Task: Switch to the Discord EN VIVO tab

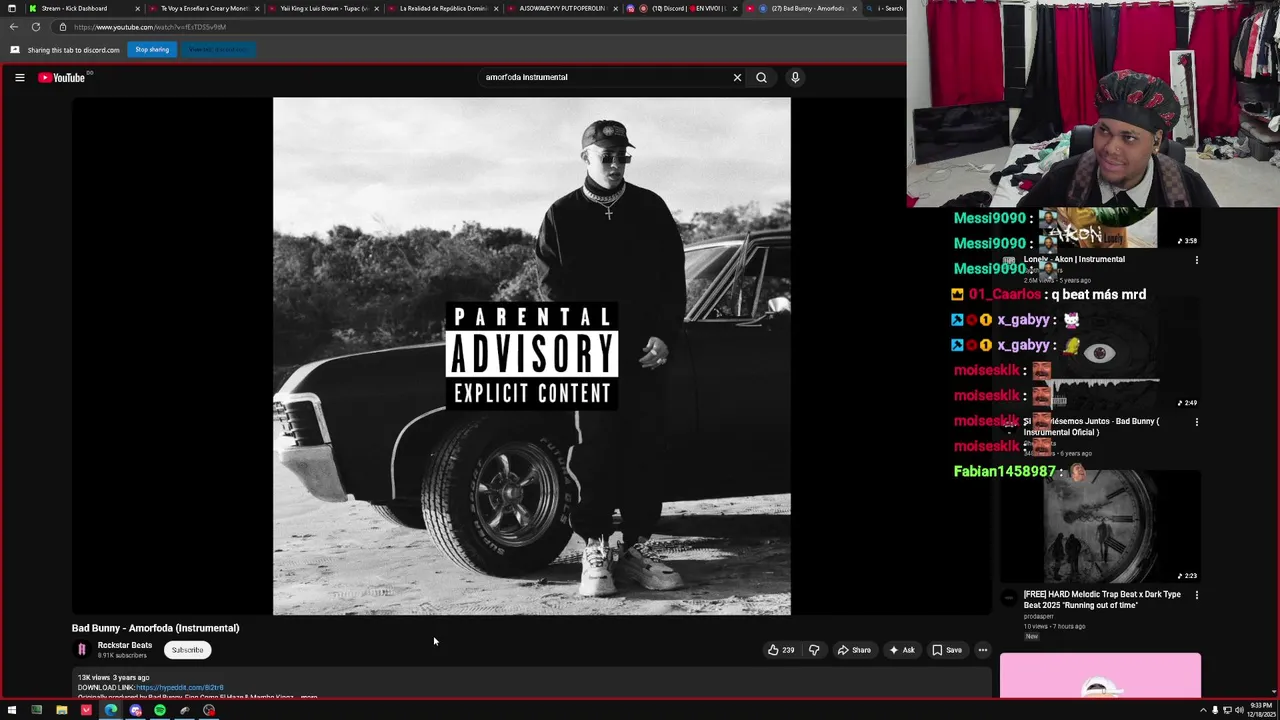Action: point(682,8)
